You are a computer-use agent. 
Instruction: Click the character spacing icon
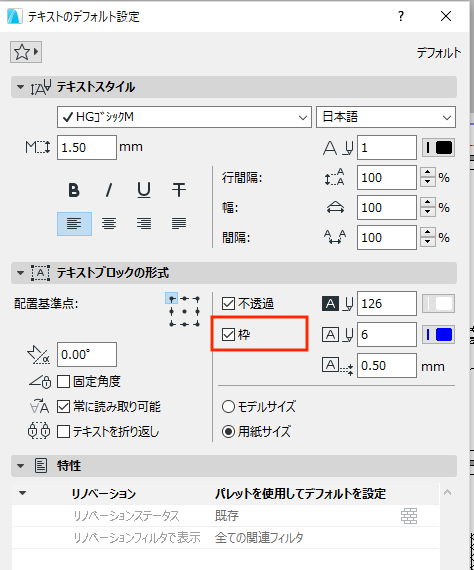pyautogui.click(x=335, y=237)
